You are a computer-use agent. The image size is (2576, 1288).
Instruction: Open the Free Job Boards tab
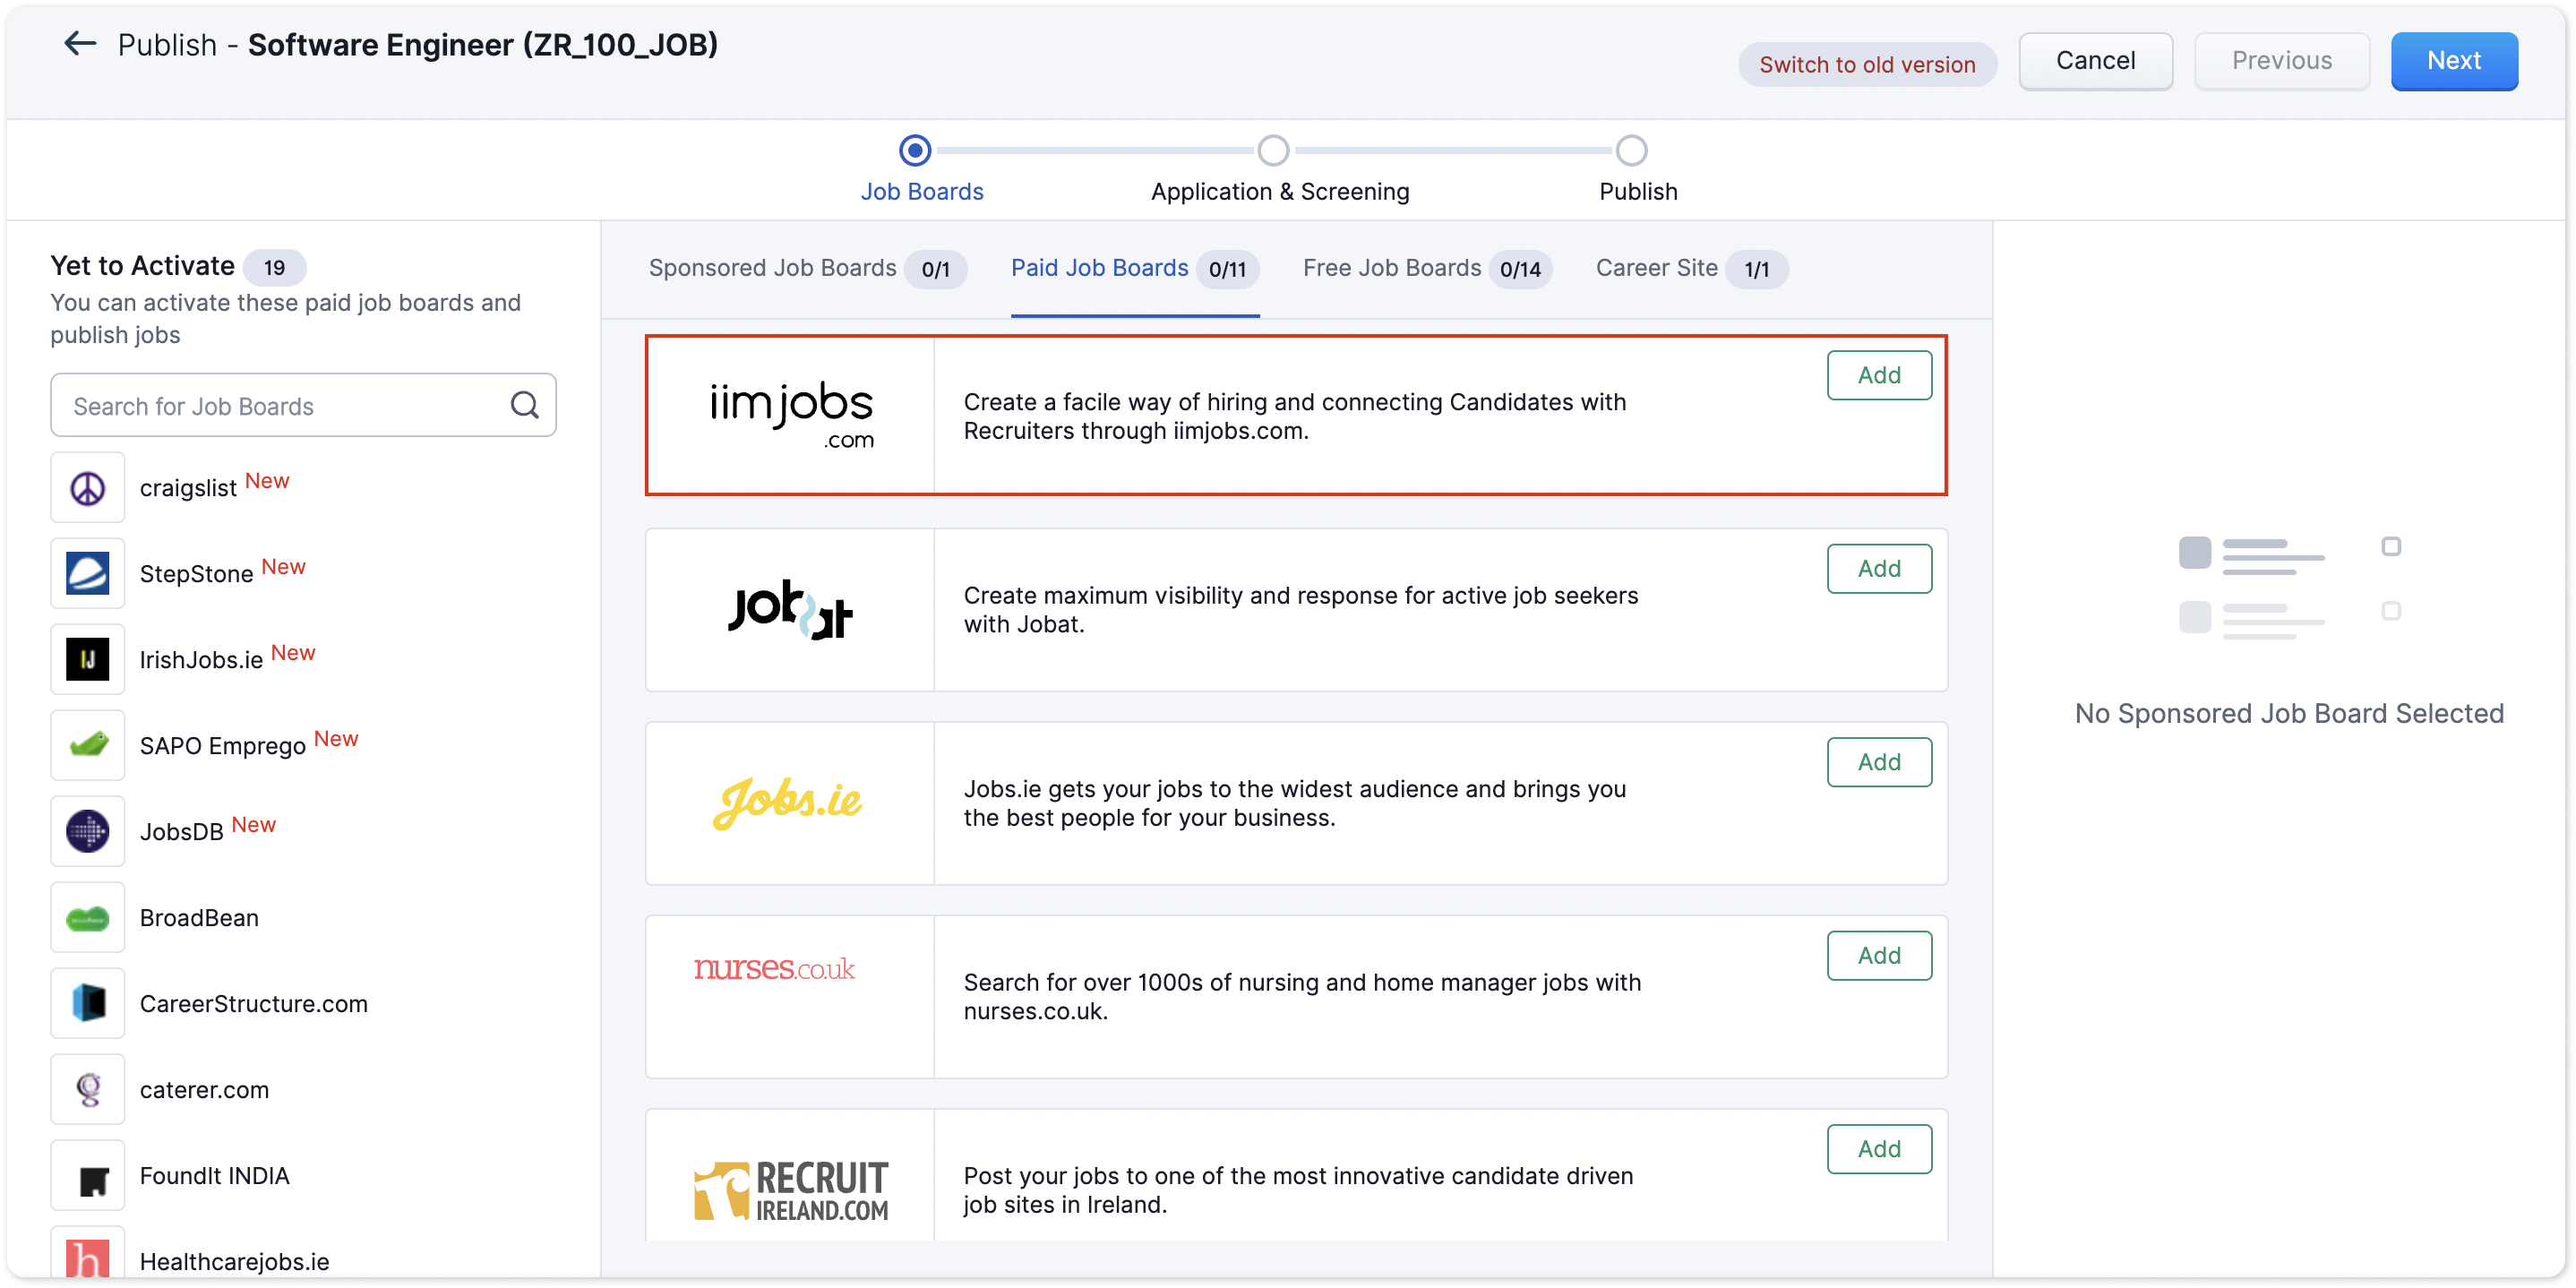(1391, 268)
